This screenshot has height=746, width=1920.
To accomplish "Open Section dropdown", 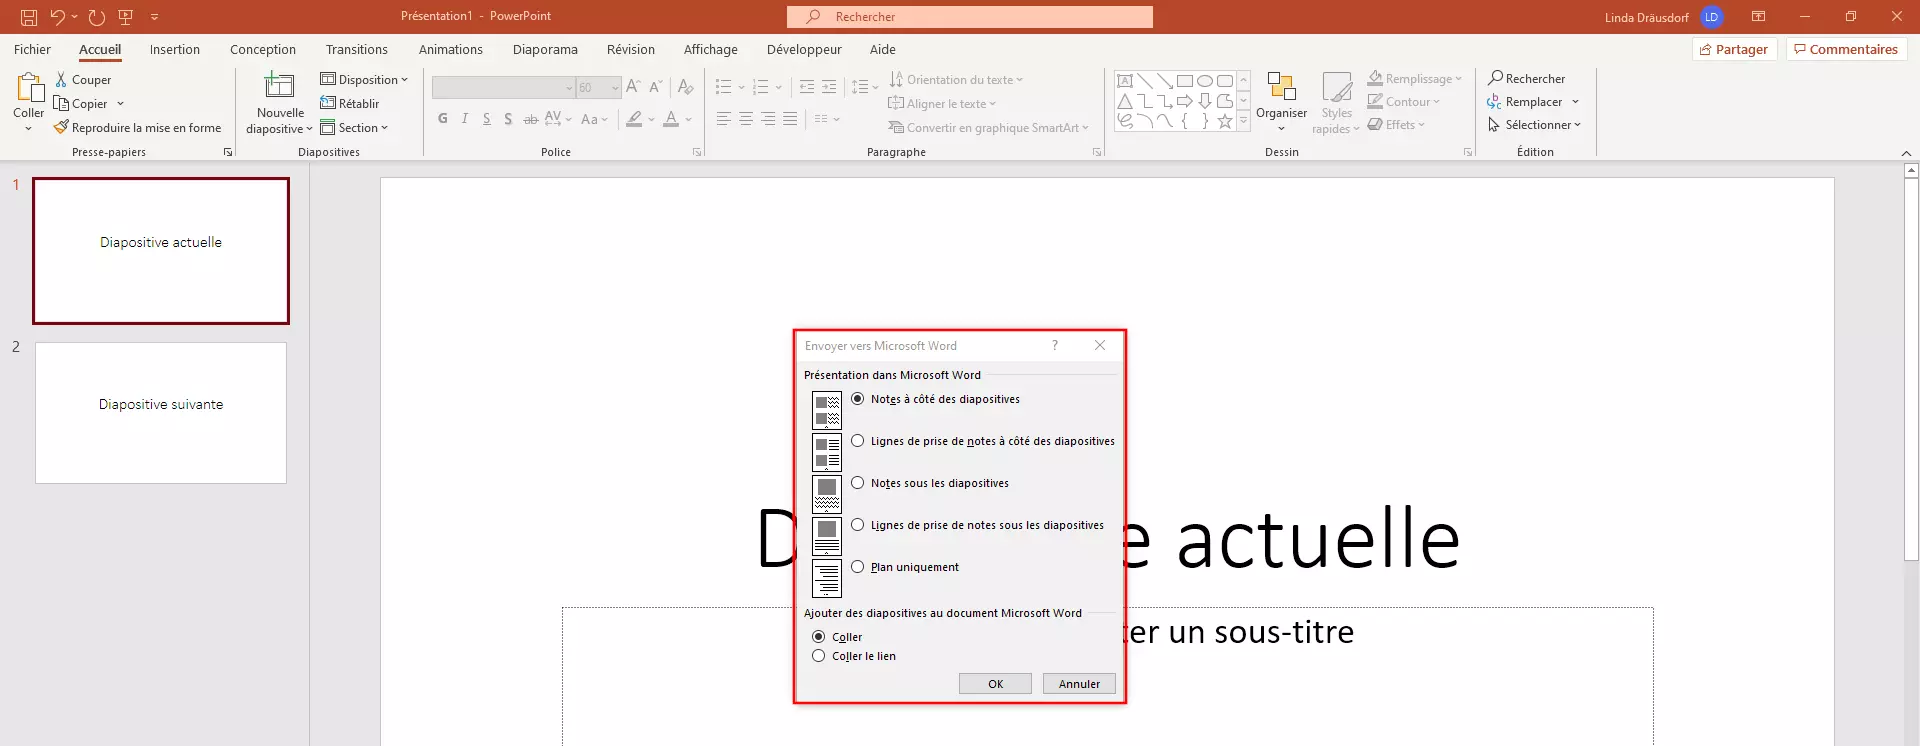I will 354,127.
